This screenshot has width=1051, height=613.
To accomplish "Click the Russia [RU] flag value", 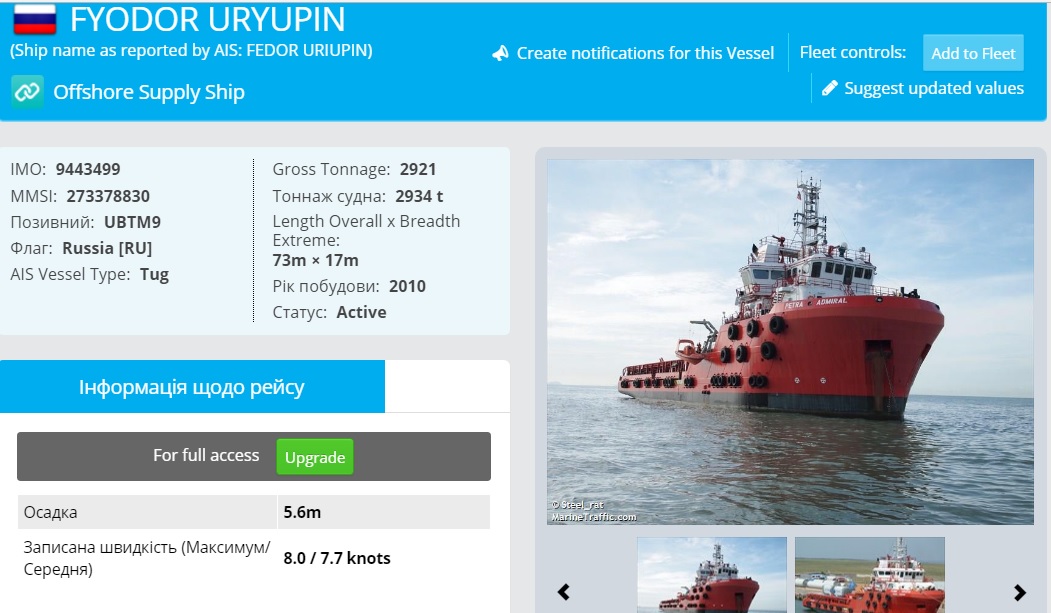I will point(107,248).
